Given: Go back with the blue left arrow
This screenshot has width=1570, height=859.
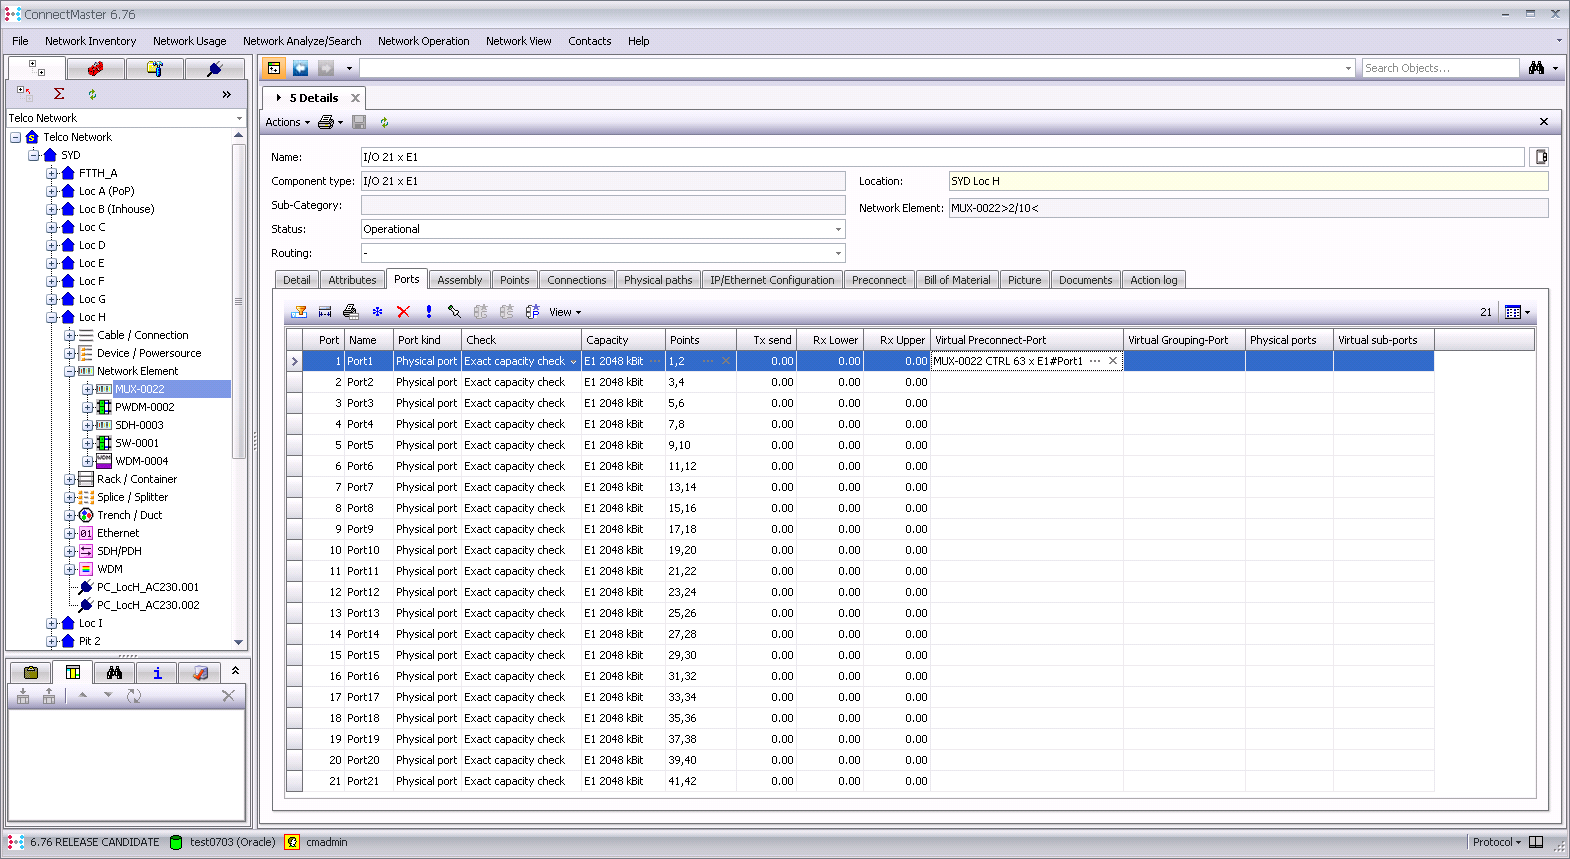Looking at the screenshot, I should point(300,68).
